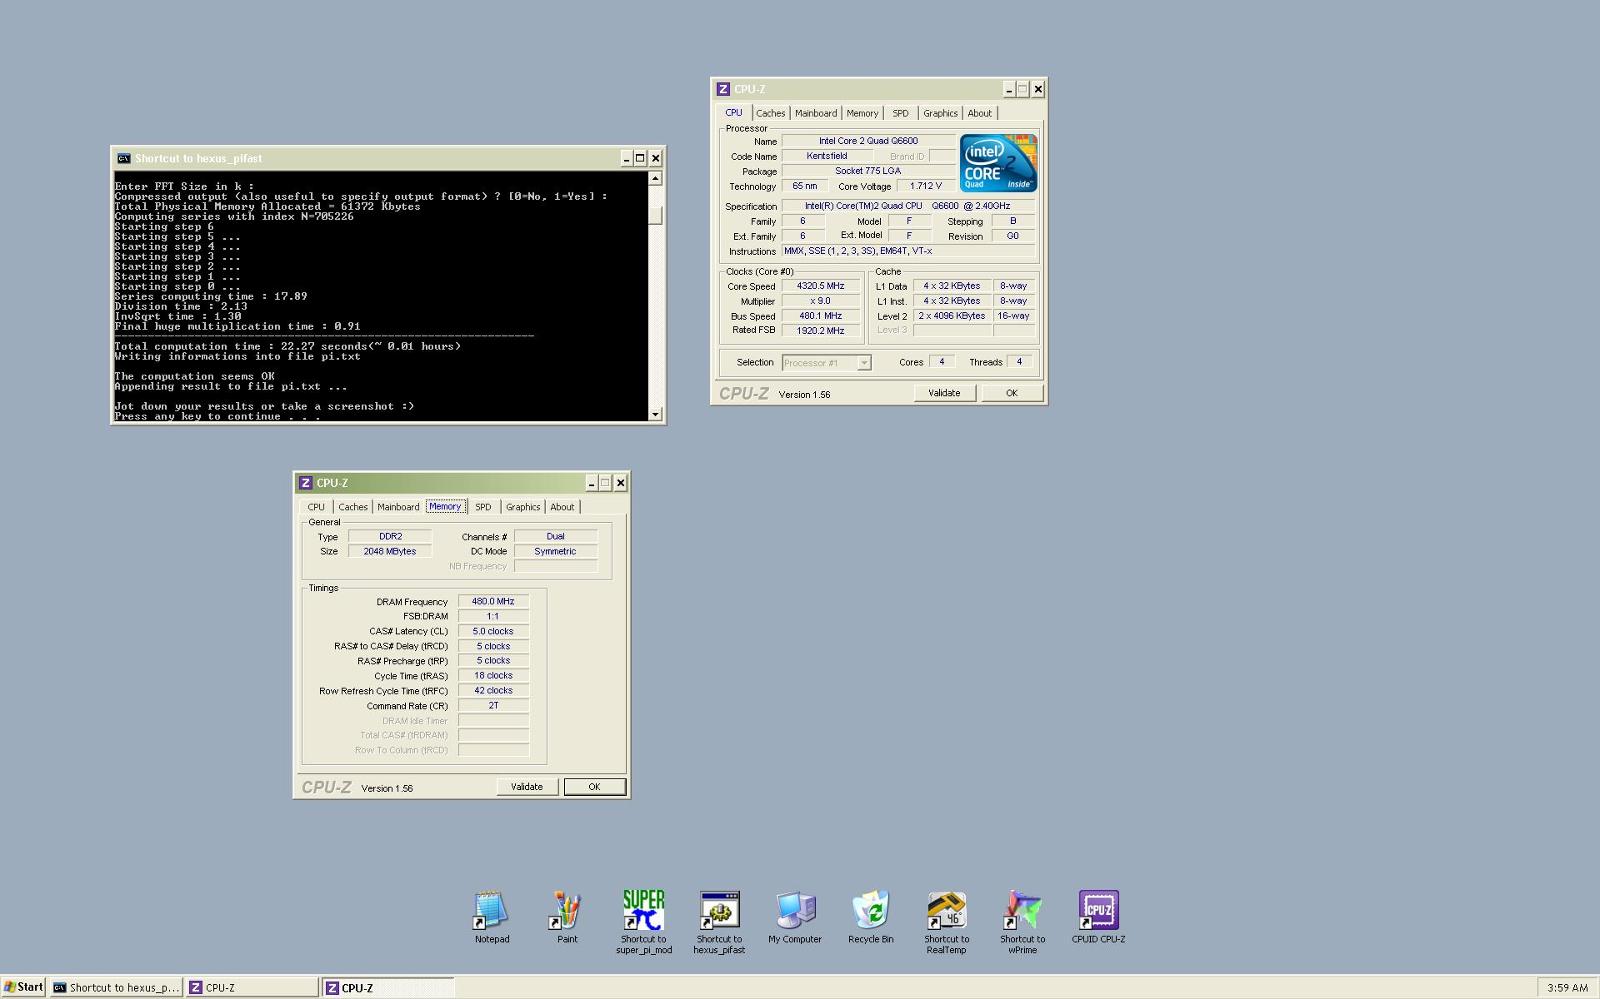Close the upper CPU-Z window
Viewport: 1600px width, 999px height.
(x=1038, y=89)
